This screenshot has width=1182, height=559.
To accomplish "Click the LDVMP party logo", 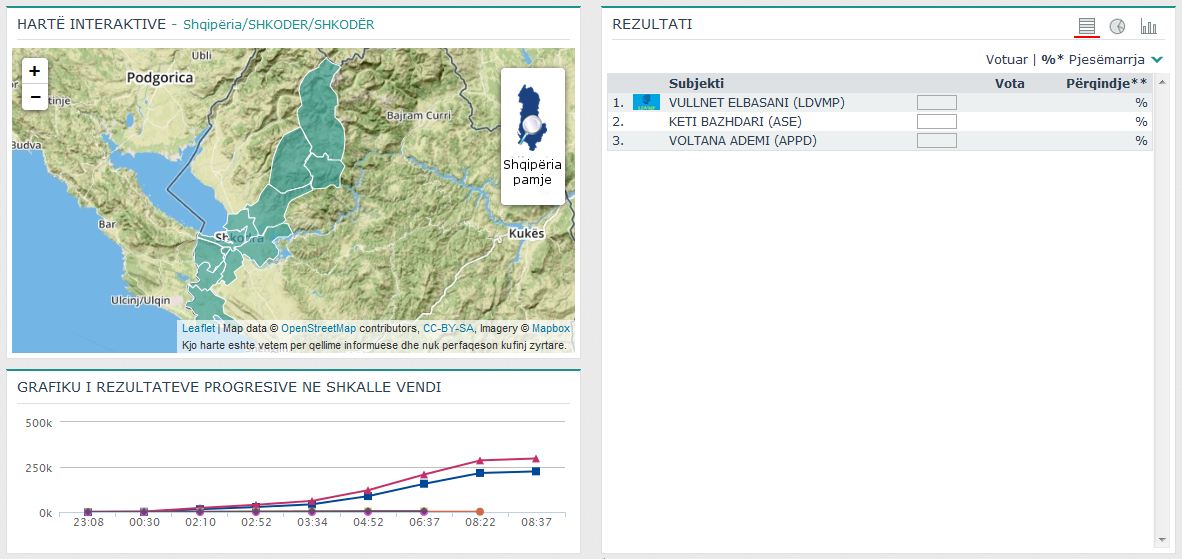I will (646, 102).
